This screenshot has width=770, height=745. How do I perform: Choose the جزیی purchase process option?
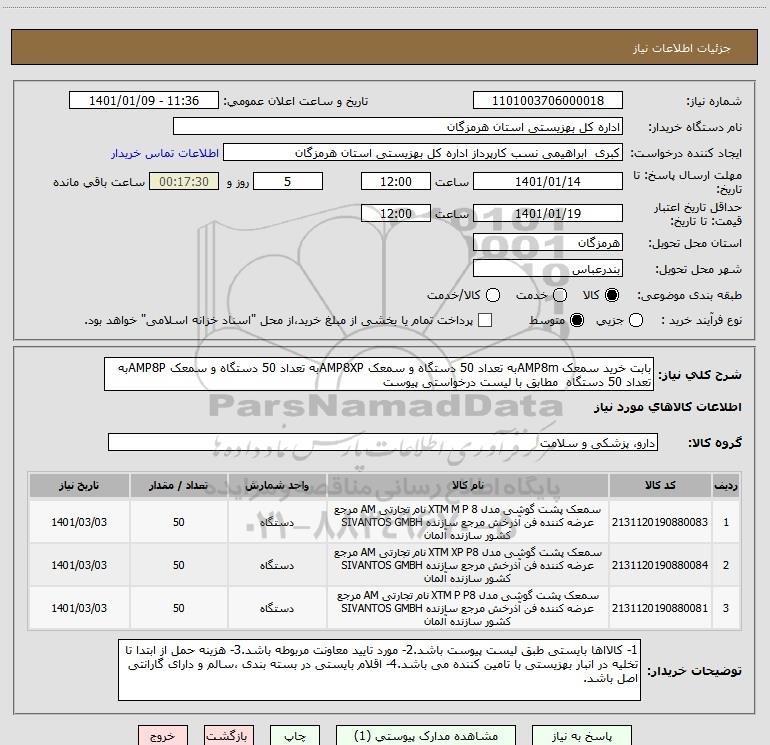tap(636, 320)
